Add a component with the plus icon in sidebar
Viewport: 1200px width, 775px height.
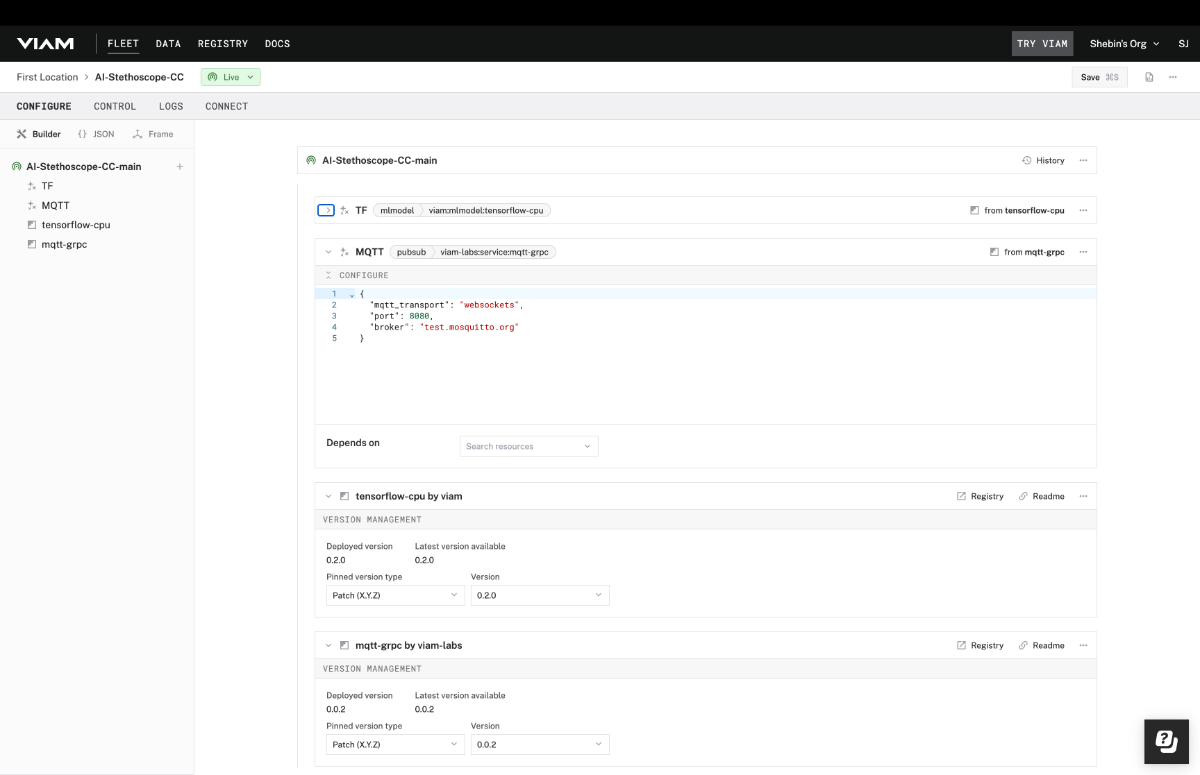pos(180,167)
